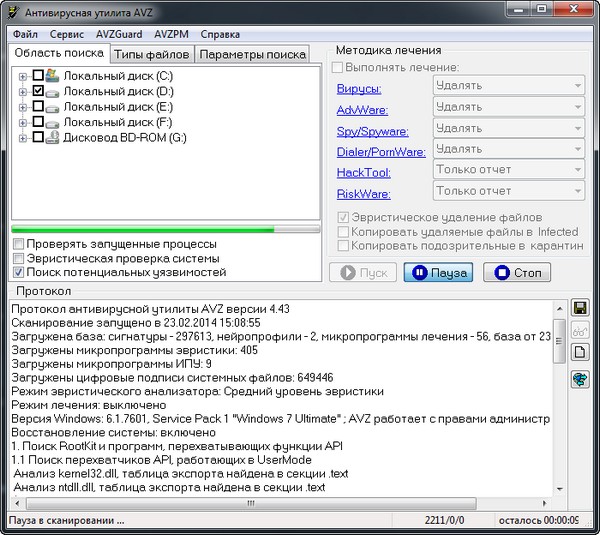The image size is (600, 535).
Task: Uncheck the Локальный диск (D:) checkbox
Action: (38, 91)
